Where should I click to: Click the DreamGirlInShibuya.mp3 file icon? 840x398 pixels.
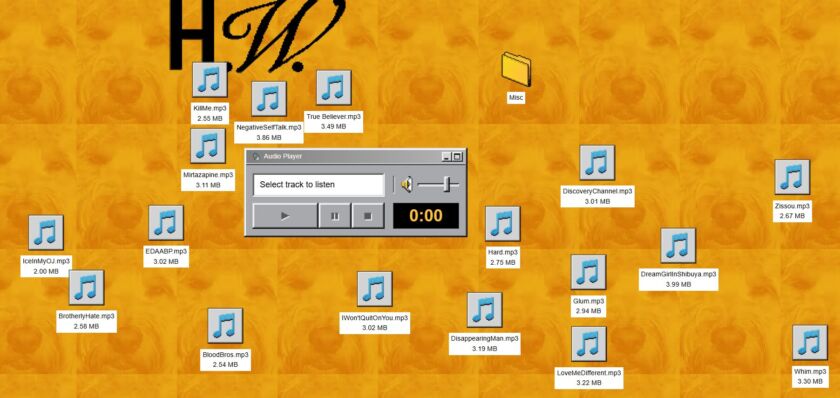[x=678, y=245]
